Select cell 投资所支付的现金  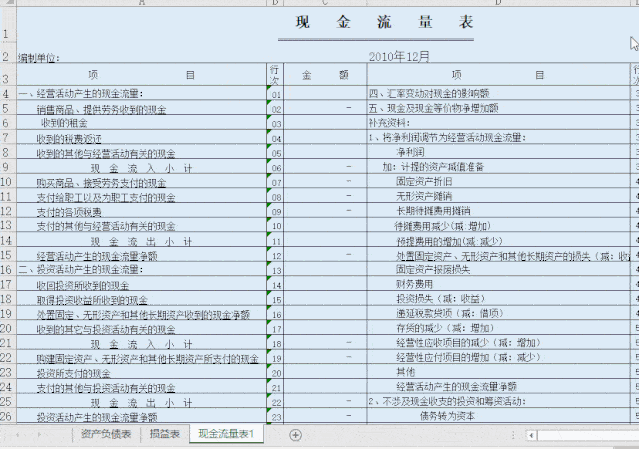[141, 372]
